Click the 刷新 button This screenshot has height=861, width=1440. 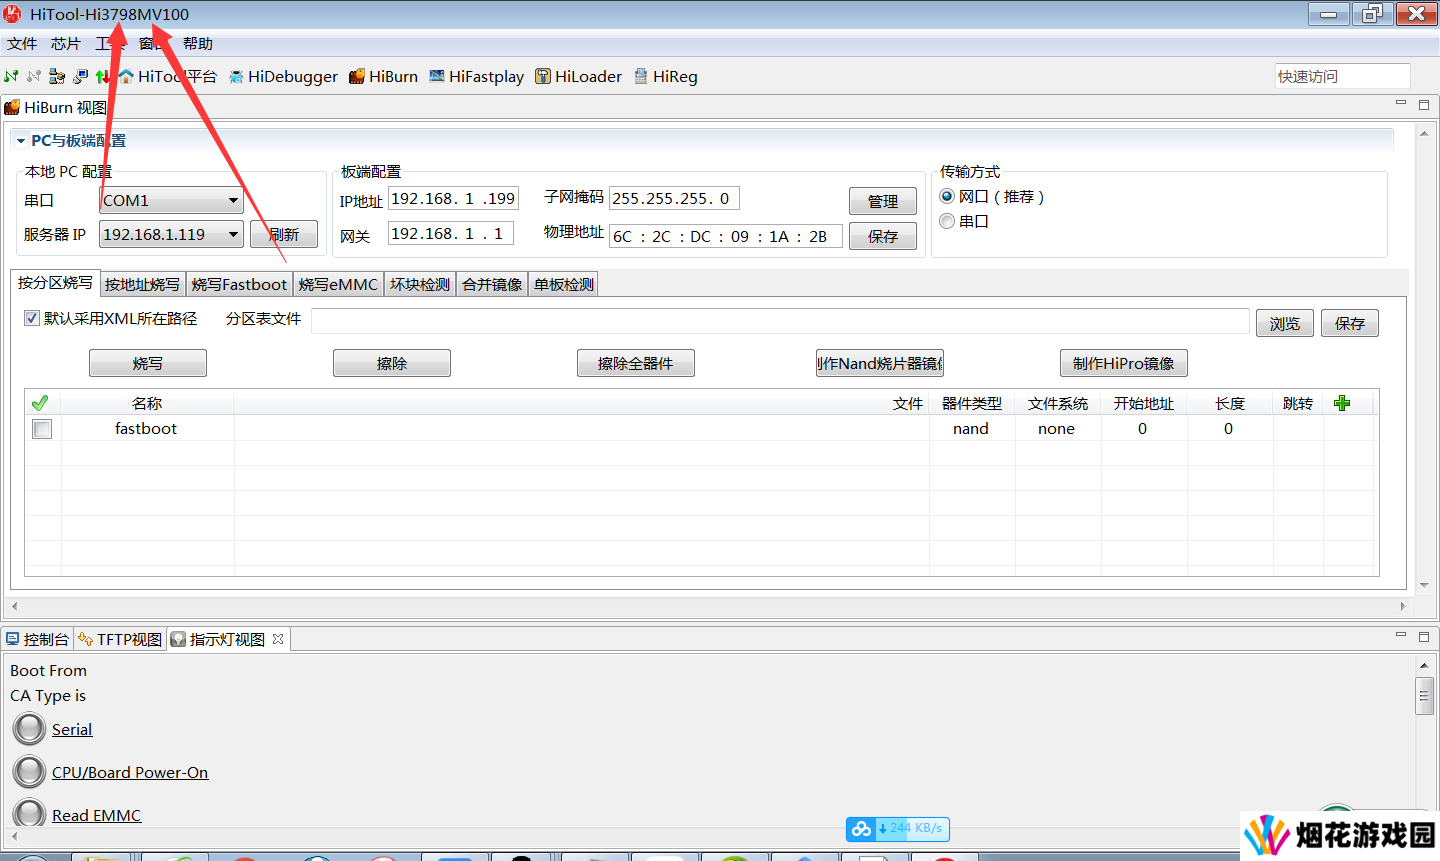(284, 234)
